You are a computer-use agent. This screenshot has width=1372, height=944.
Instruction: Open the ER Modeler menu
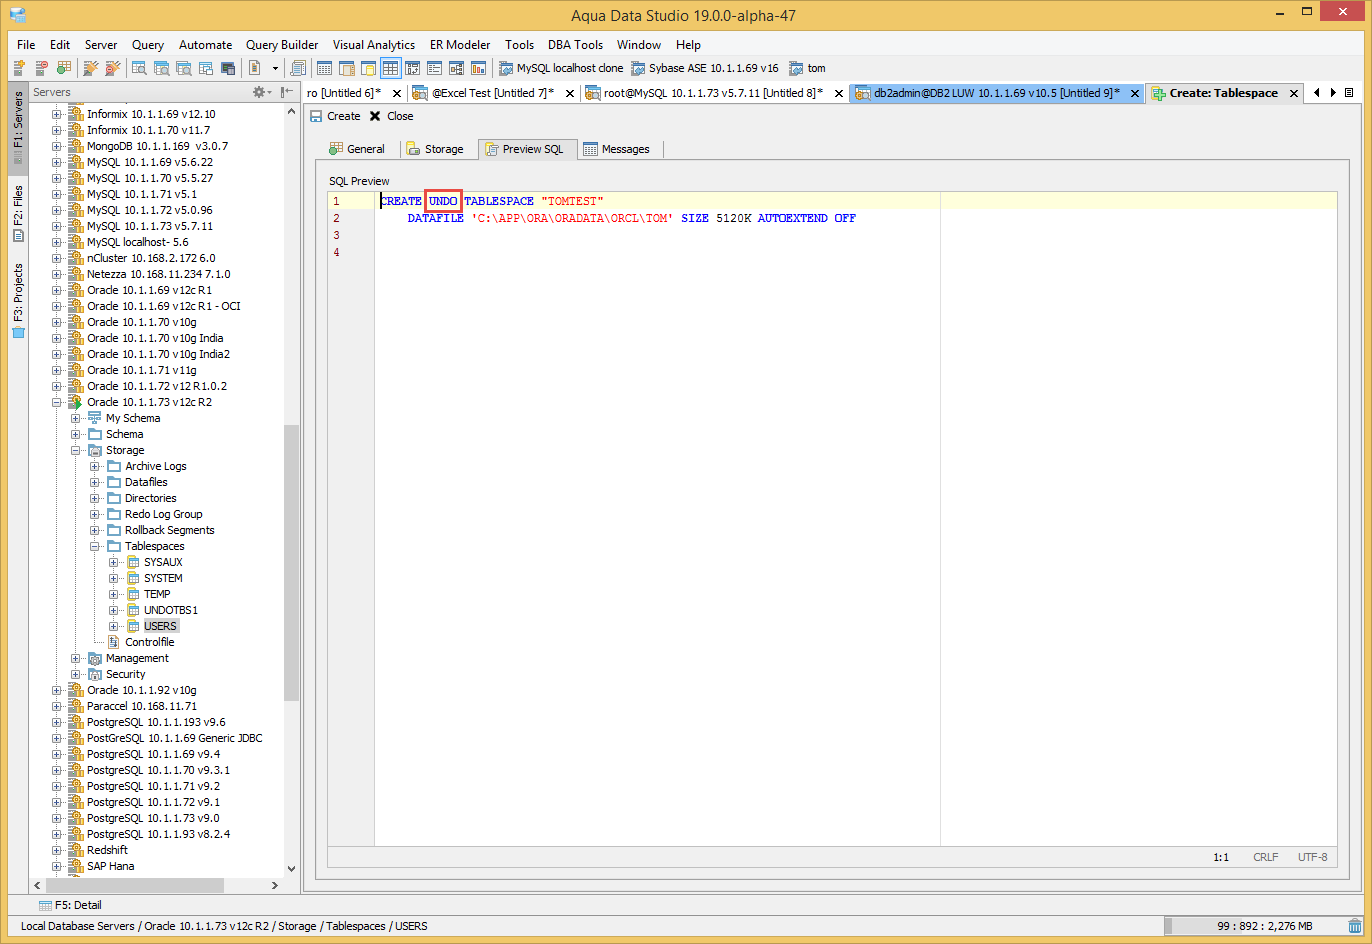460,45
